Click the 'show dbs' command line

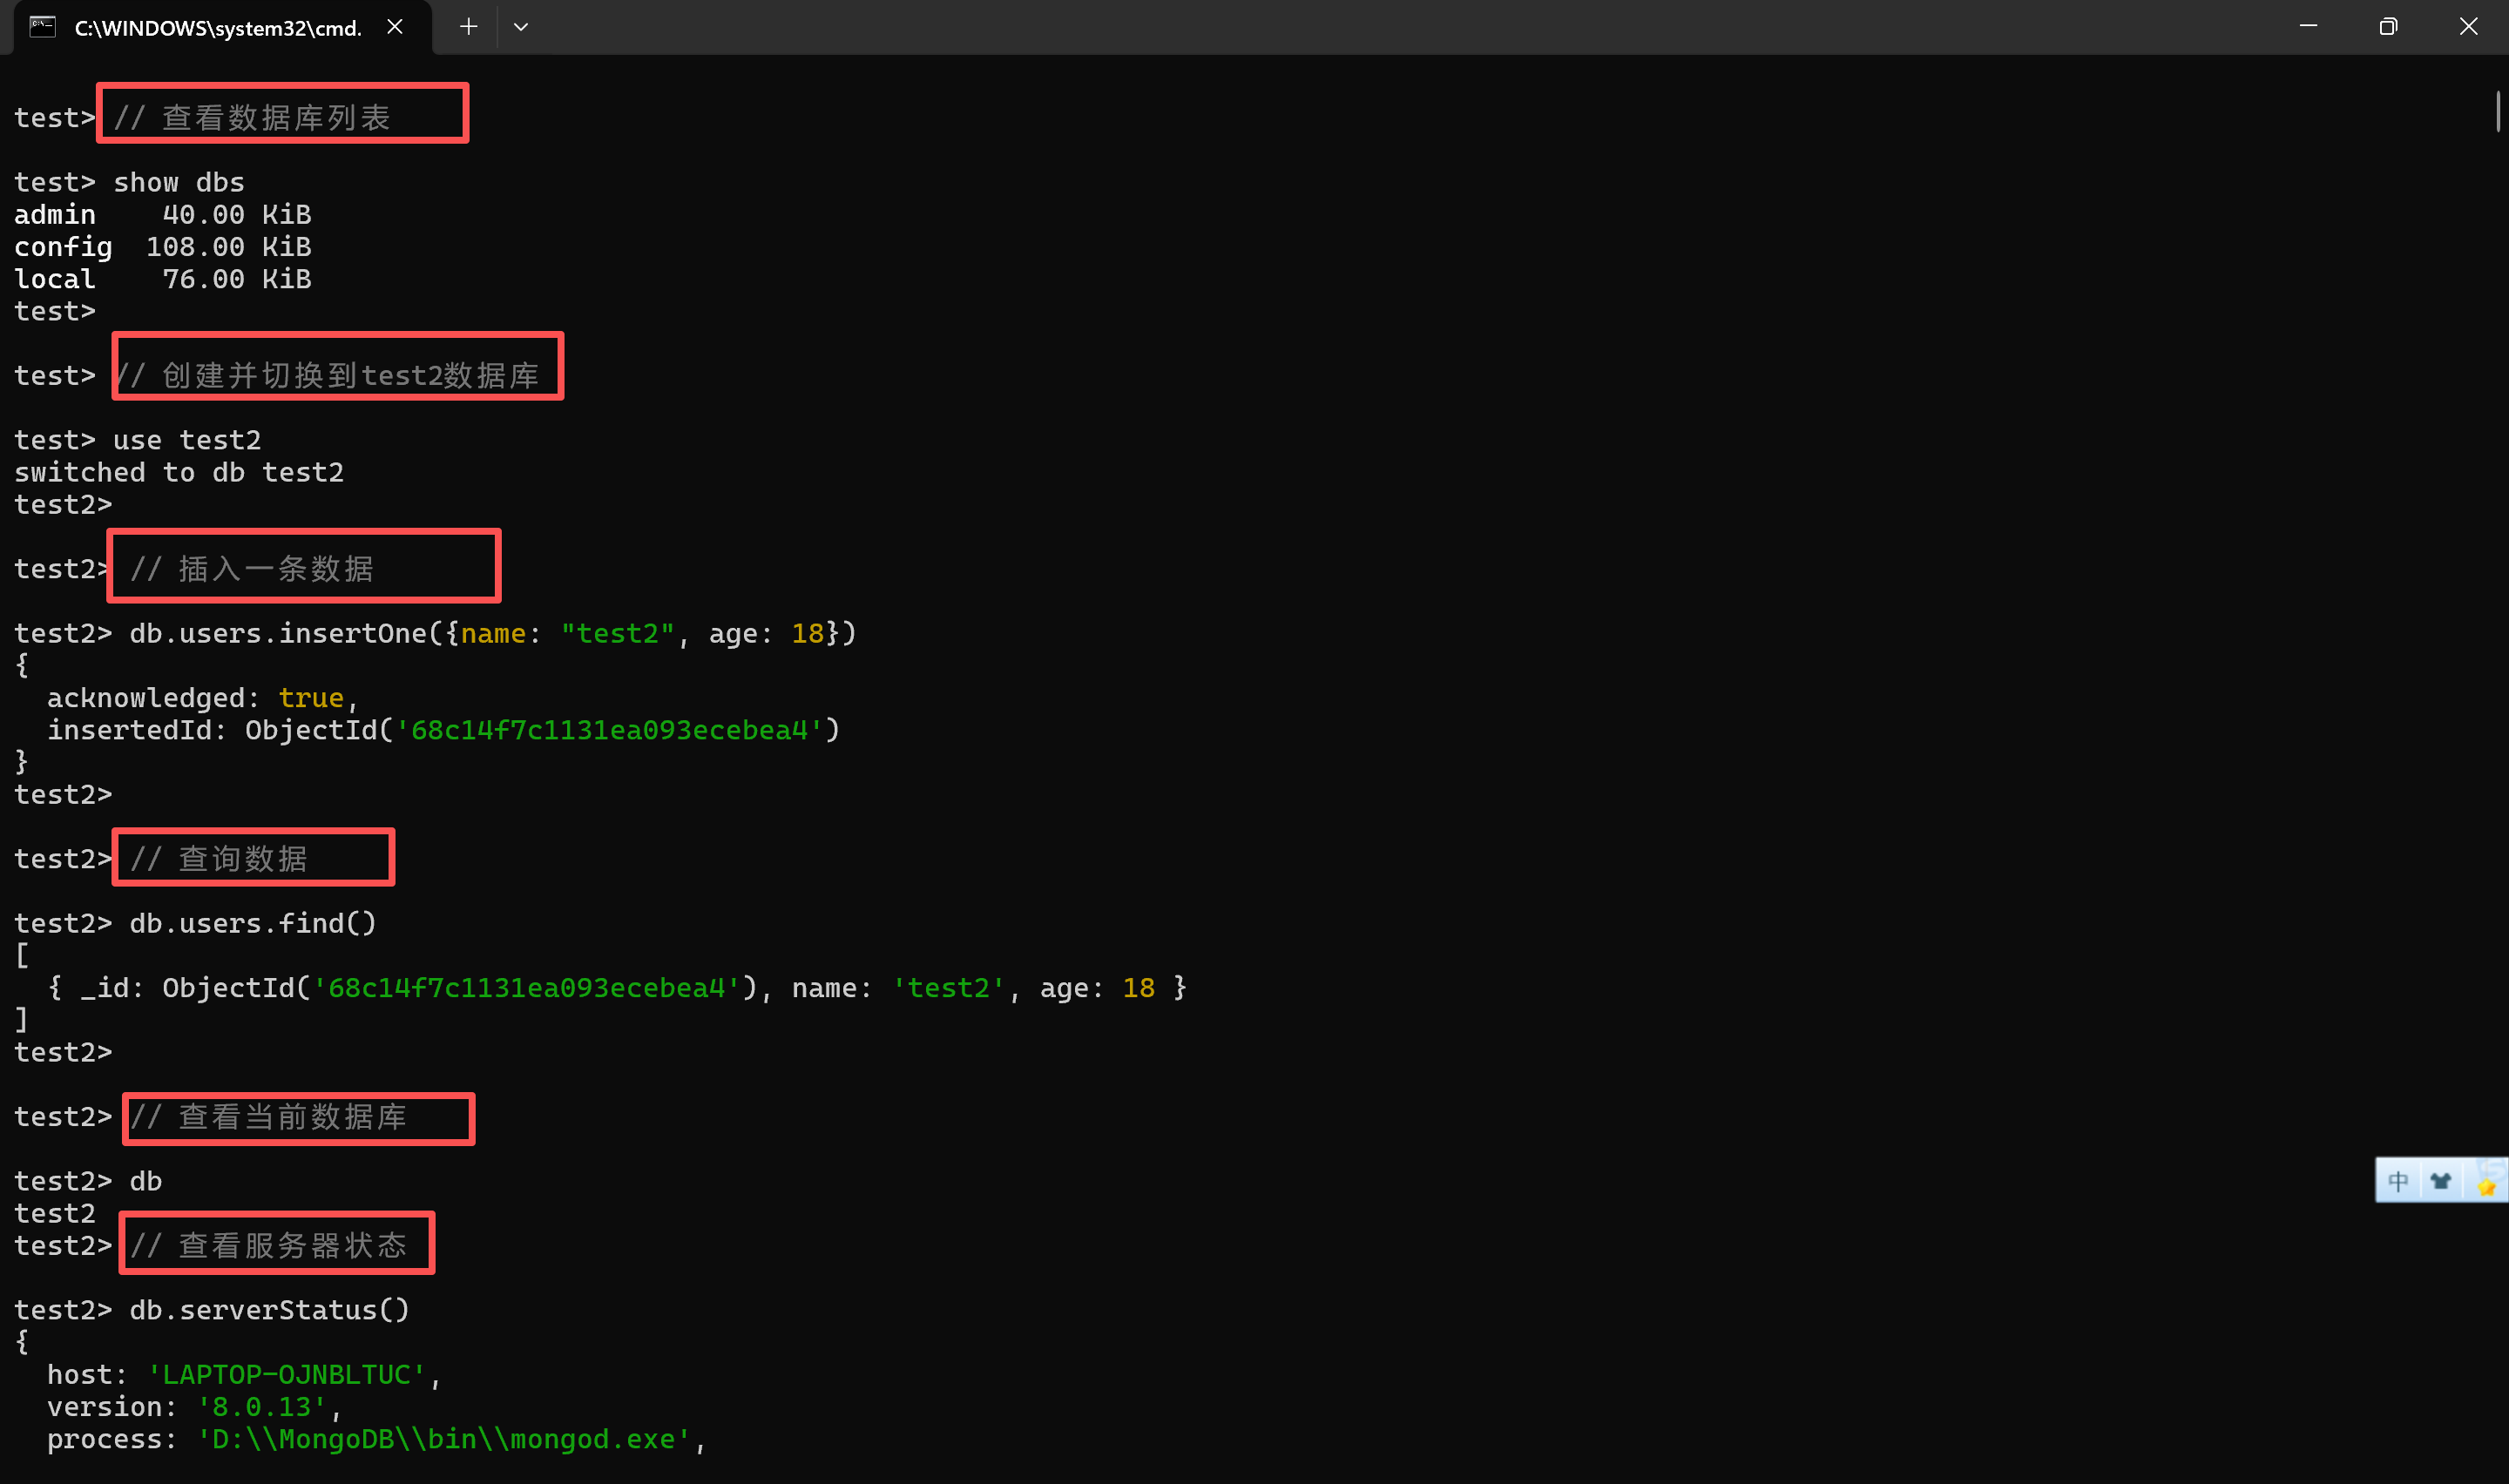pyautogui.click(x=178, y=183)
